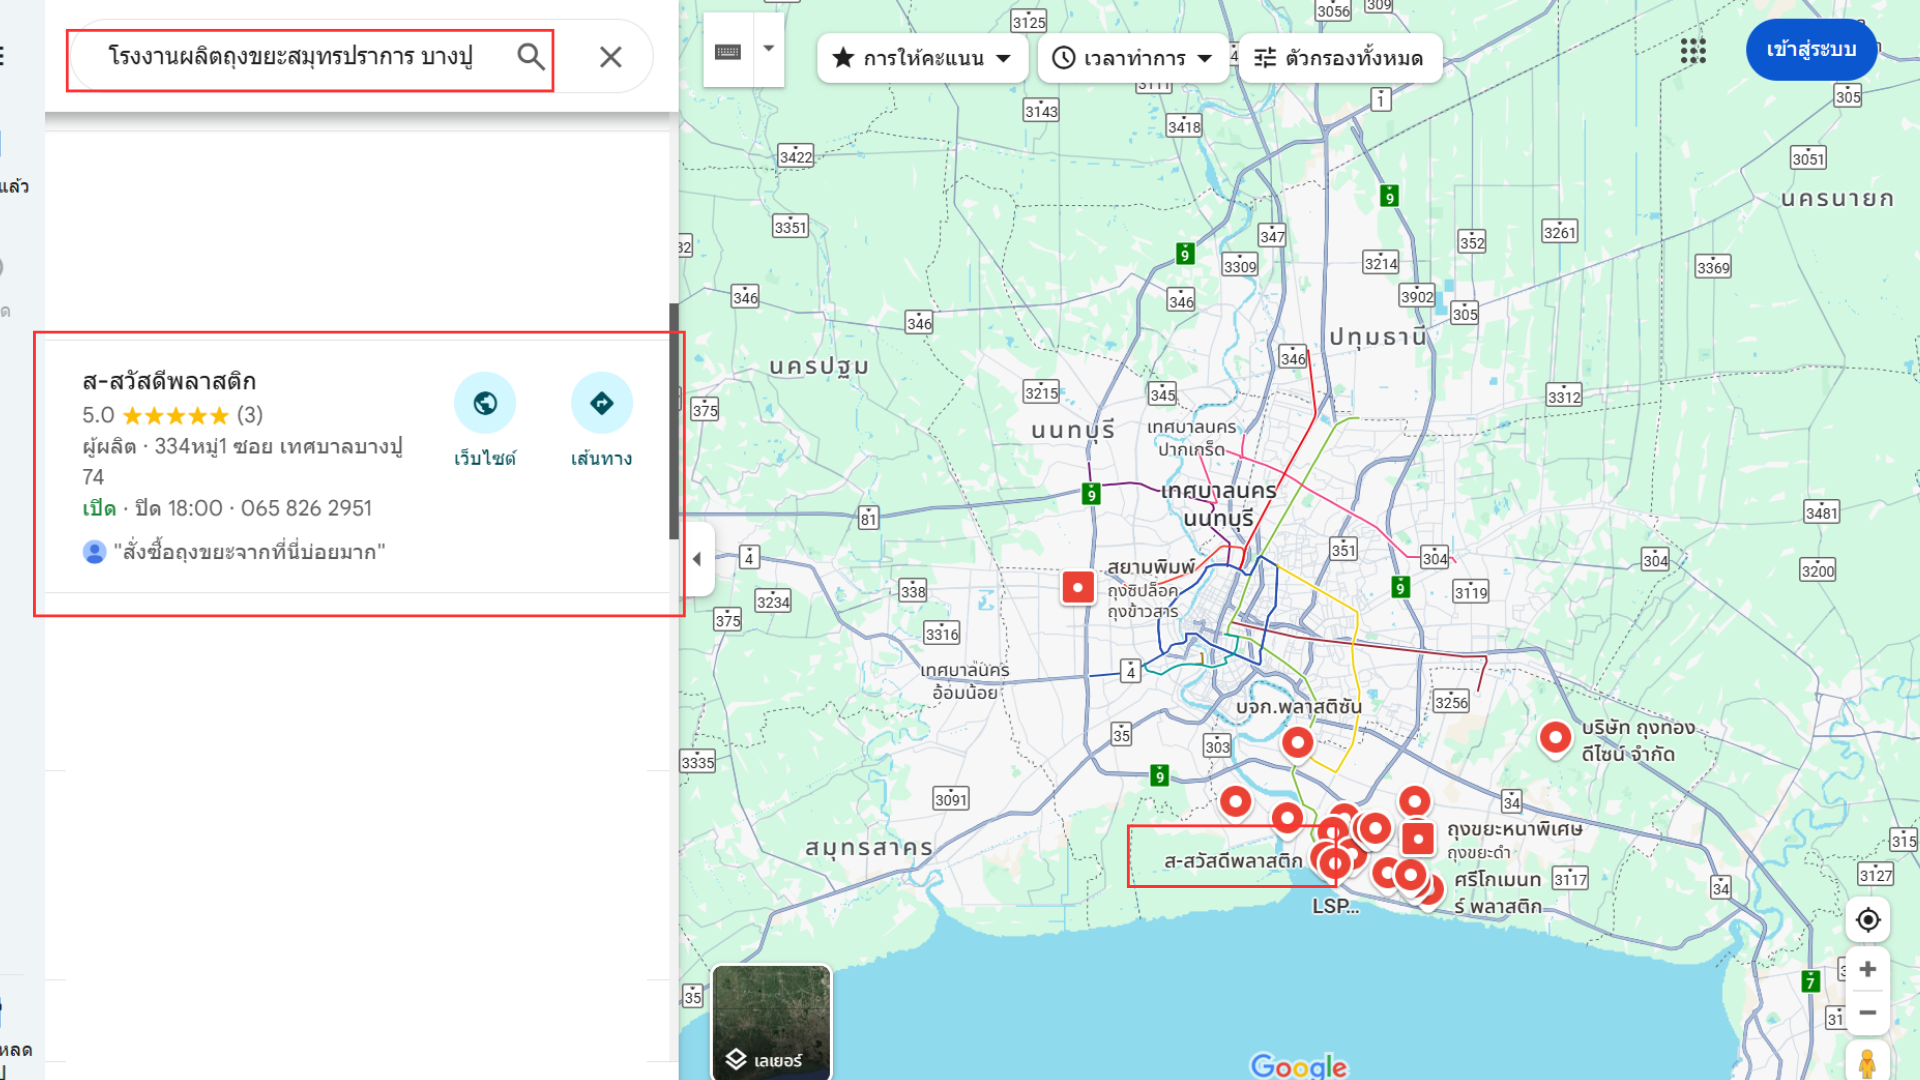Click the address 334หมู่1 ซอย เทศบาลบางปู
The image size is (1920, 1080).
pos(278,447)
